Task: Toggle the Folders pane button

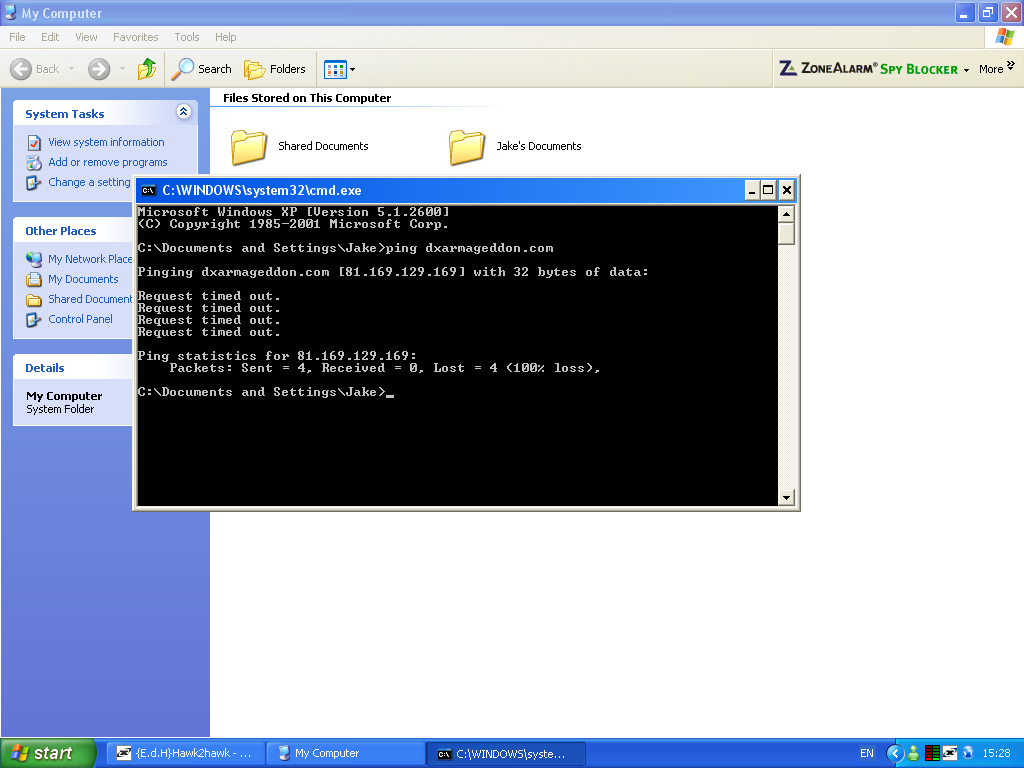Action: point(275,69)
